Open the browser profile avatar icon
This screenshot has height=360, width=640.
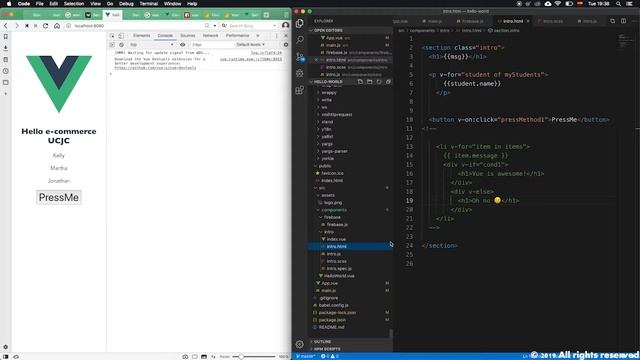pyautogui.click(x=285, y=25)
